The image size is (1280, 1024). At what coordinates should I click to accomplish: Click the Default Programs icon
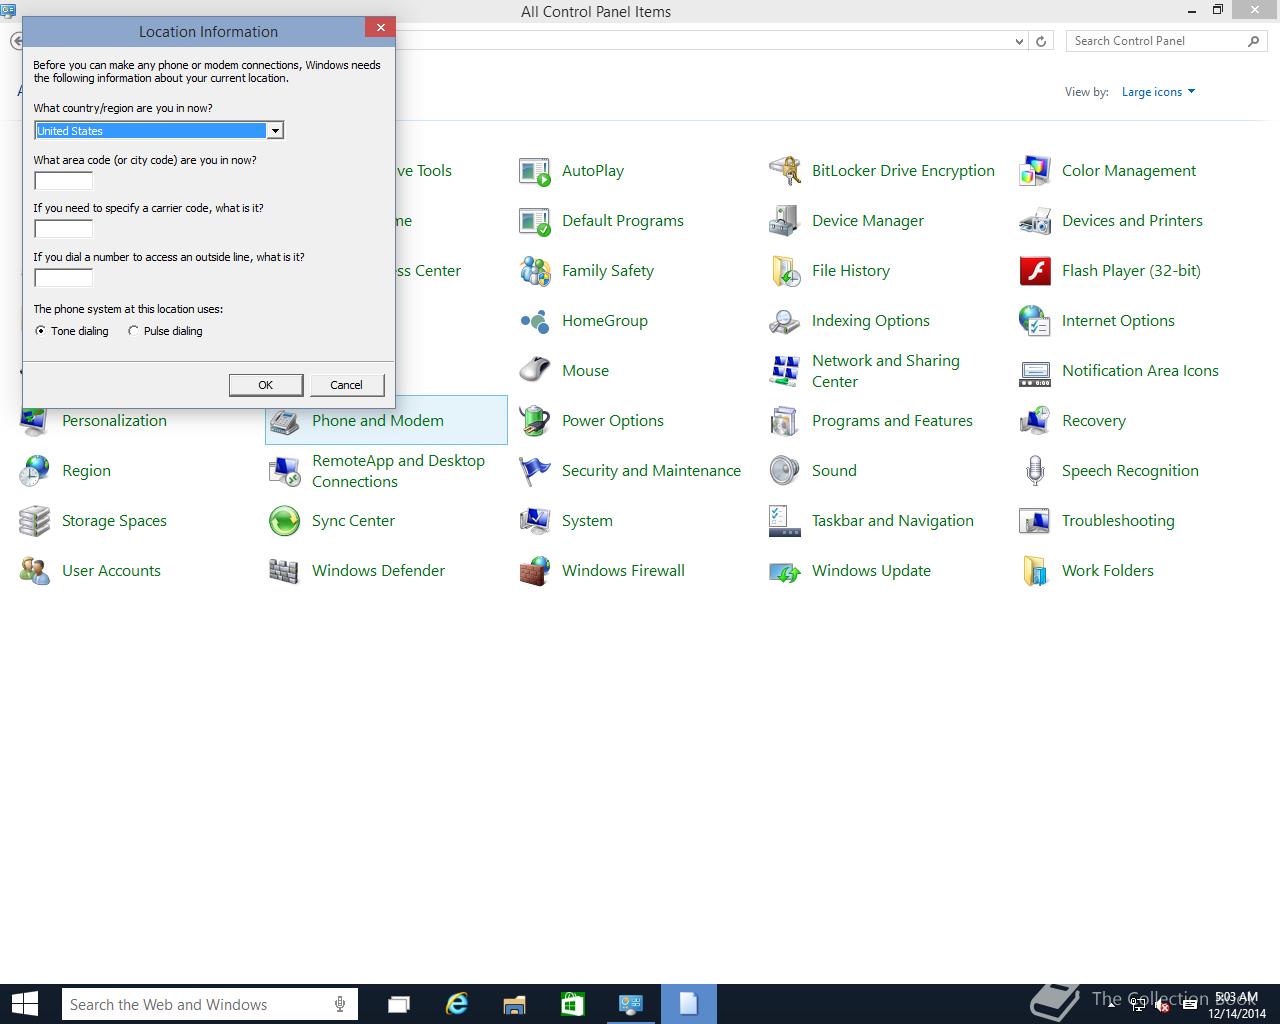tap(535, 221)
